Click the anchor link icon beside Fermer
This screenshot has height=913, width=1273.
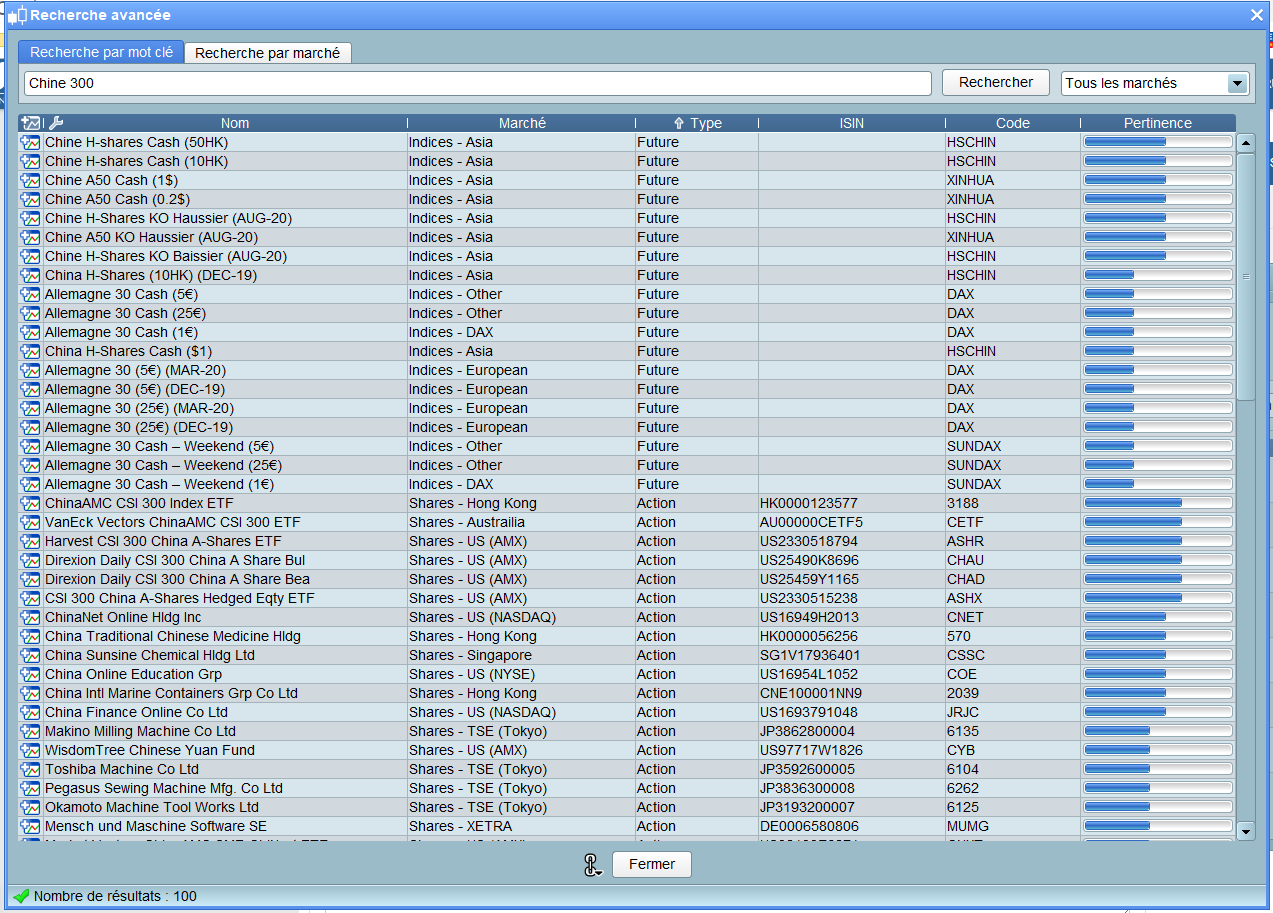pos(592,866)
